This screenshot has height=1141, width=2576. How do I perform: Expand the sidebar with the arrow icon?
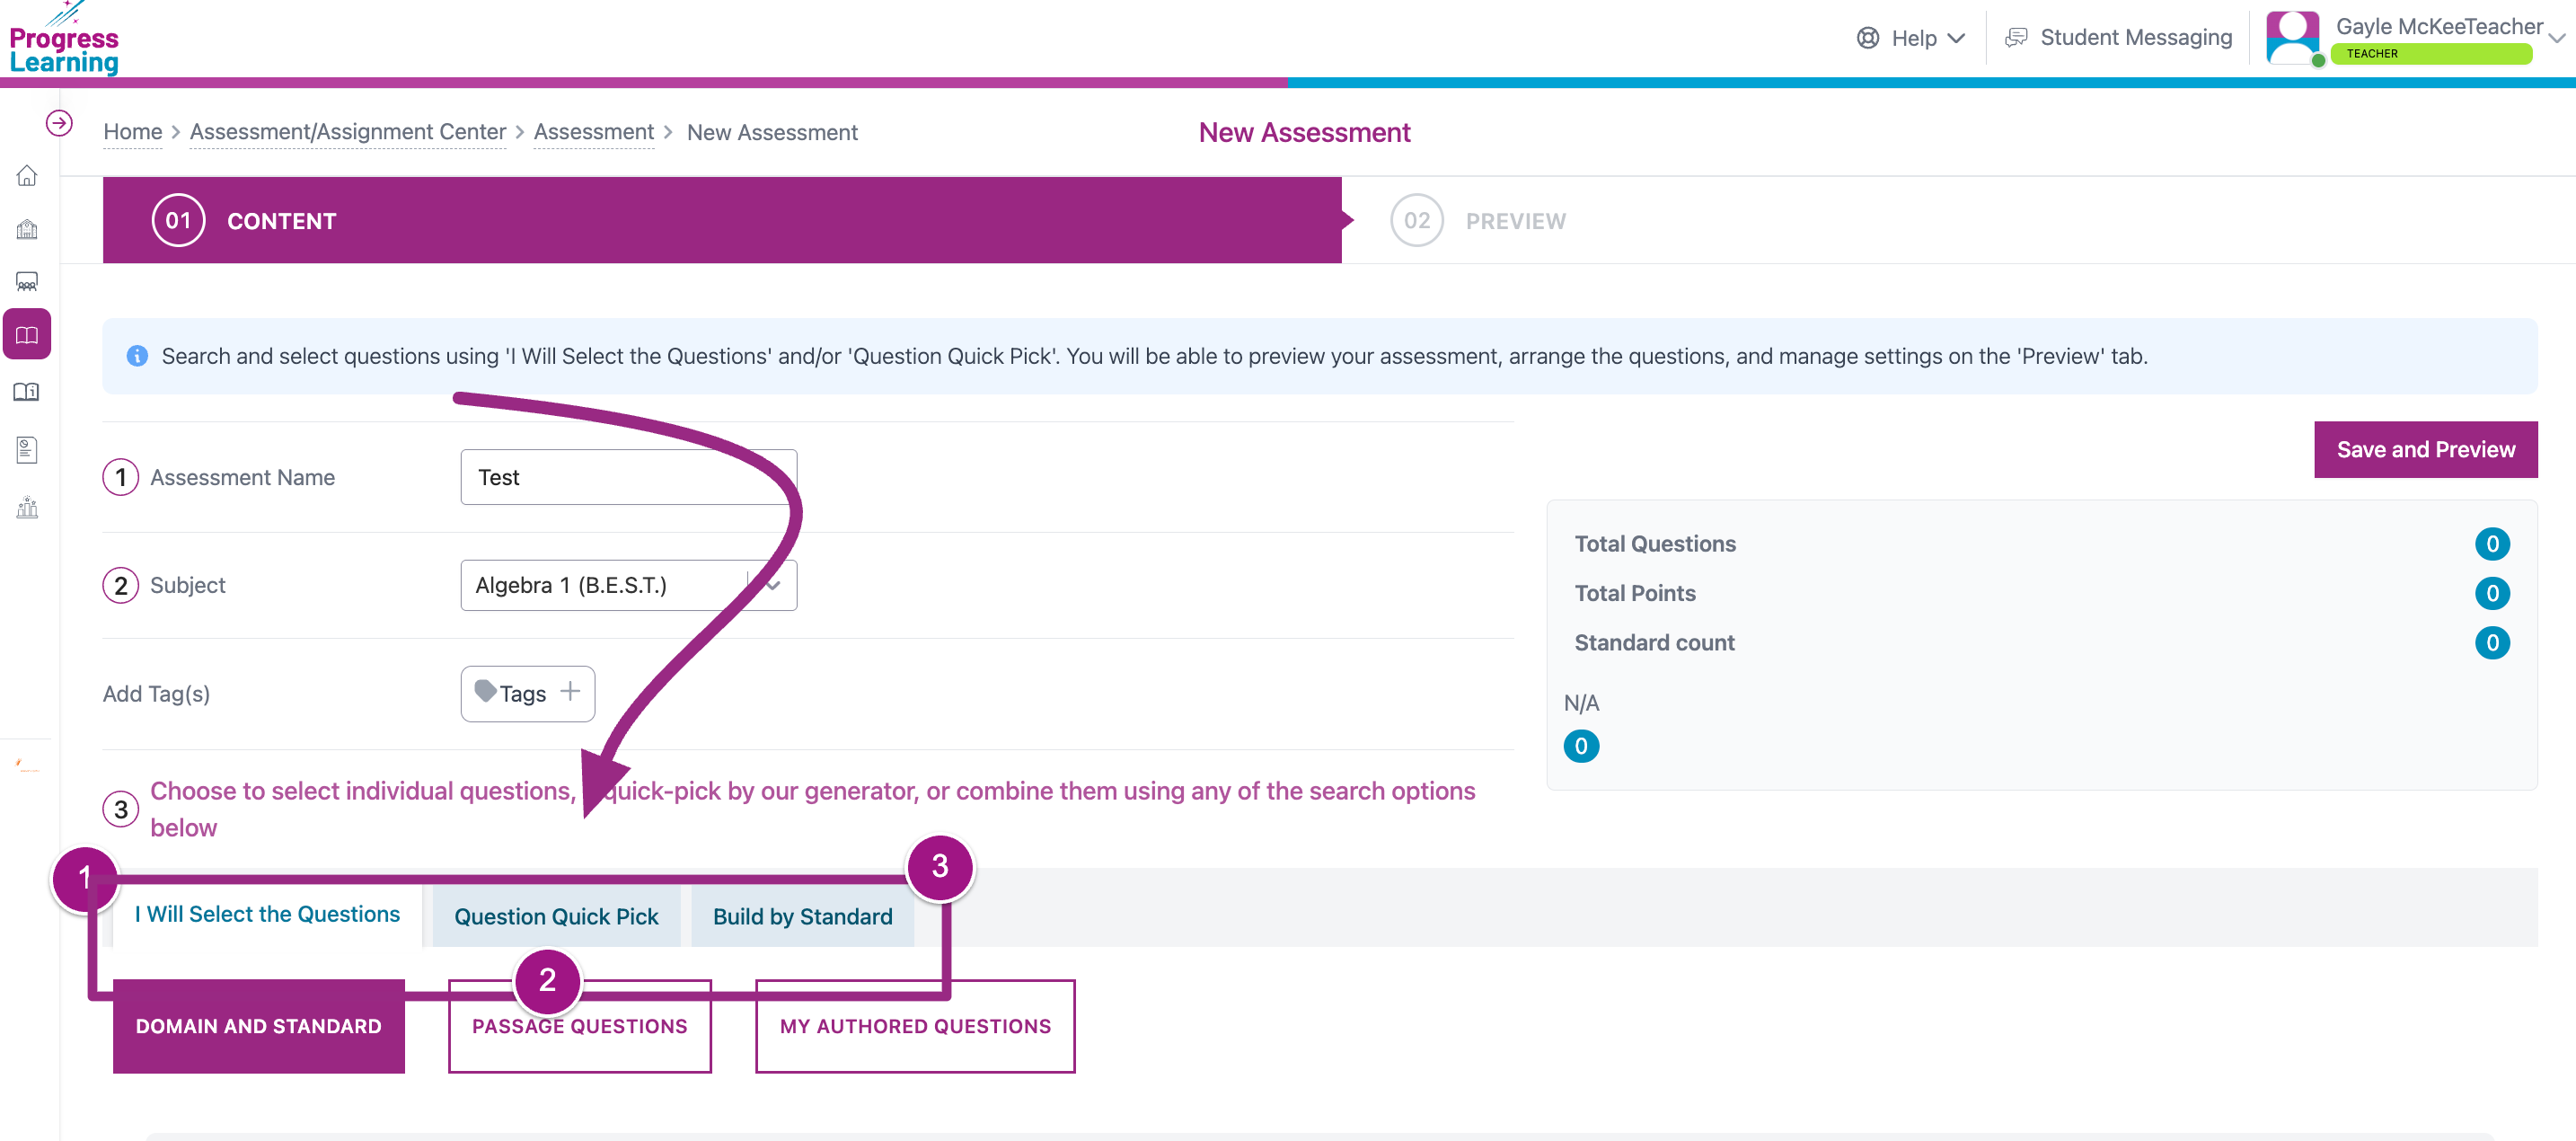[x=59, y=123]
